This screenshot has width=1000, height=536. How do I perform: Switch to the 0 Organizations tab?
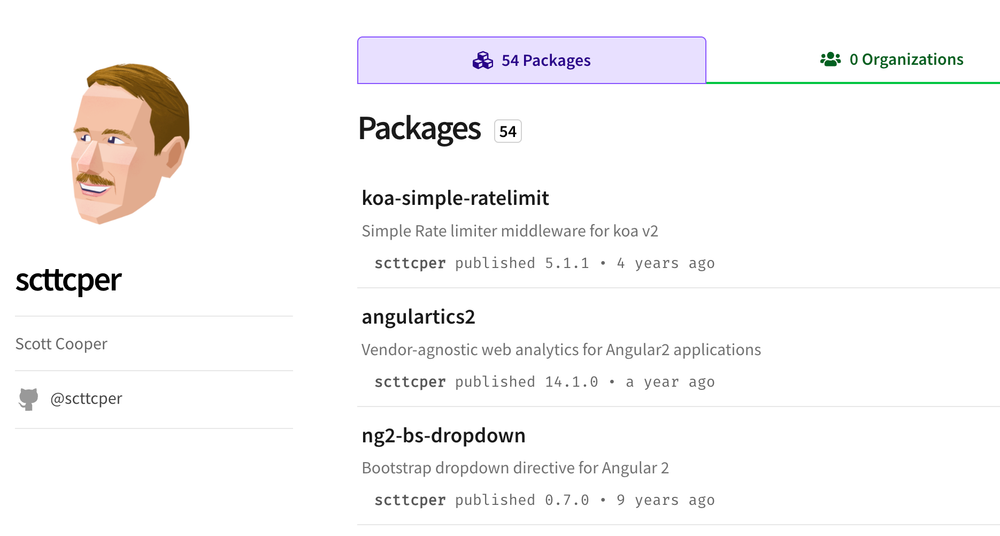(891, 60)
